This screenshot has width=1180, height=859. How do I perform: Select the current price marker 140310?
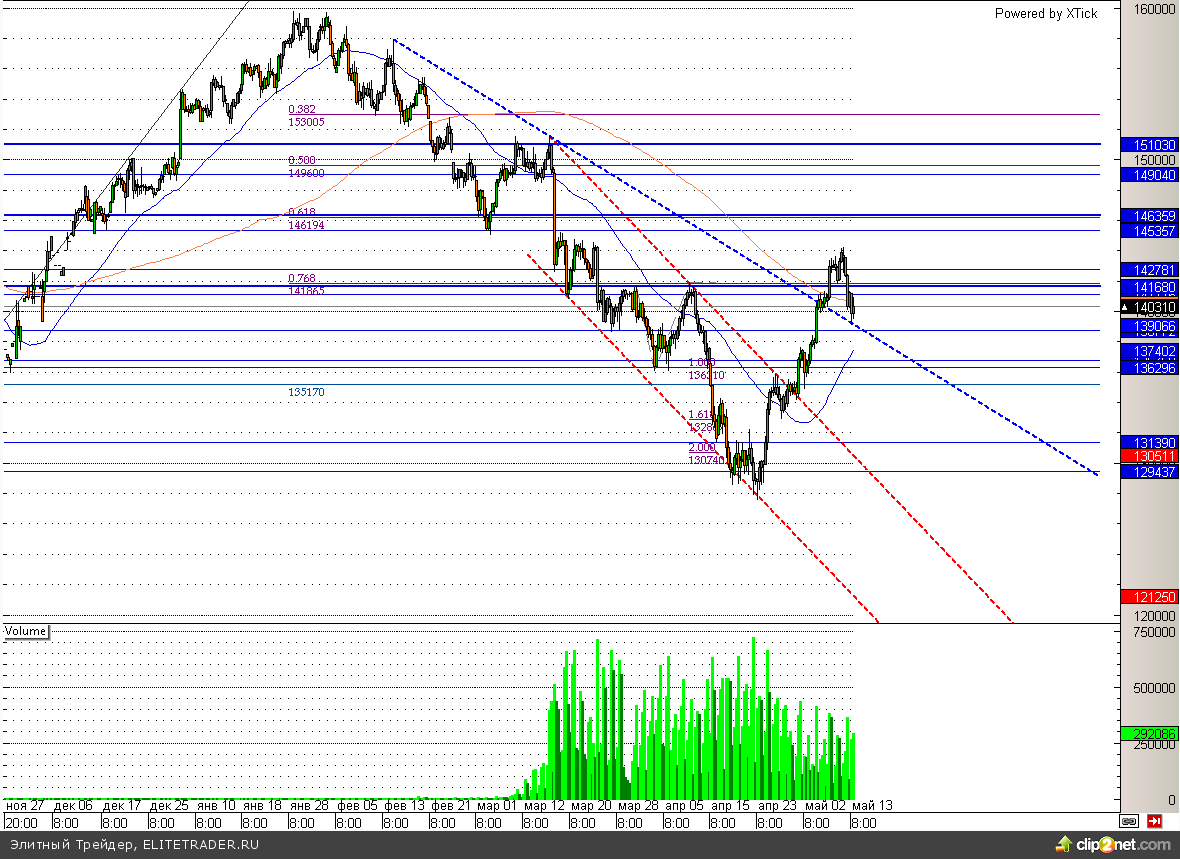1149,308
